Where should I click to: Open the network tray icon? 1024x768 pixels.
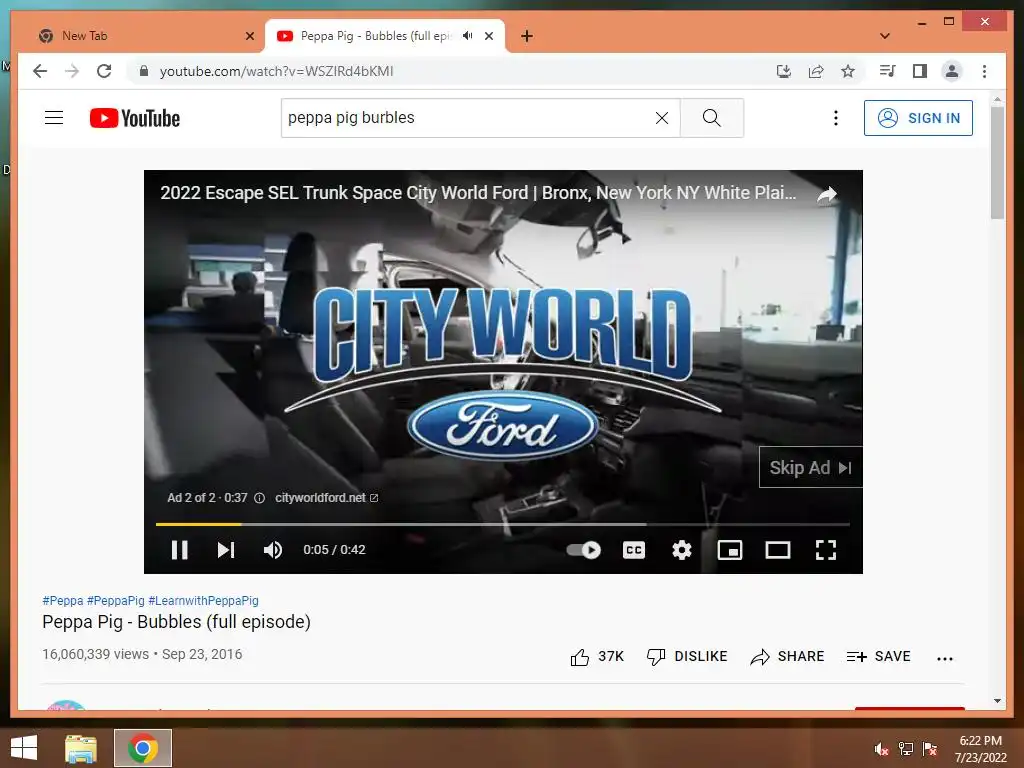[x=906, y=749]
